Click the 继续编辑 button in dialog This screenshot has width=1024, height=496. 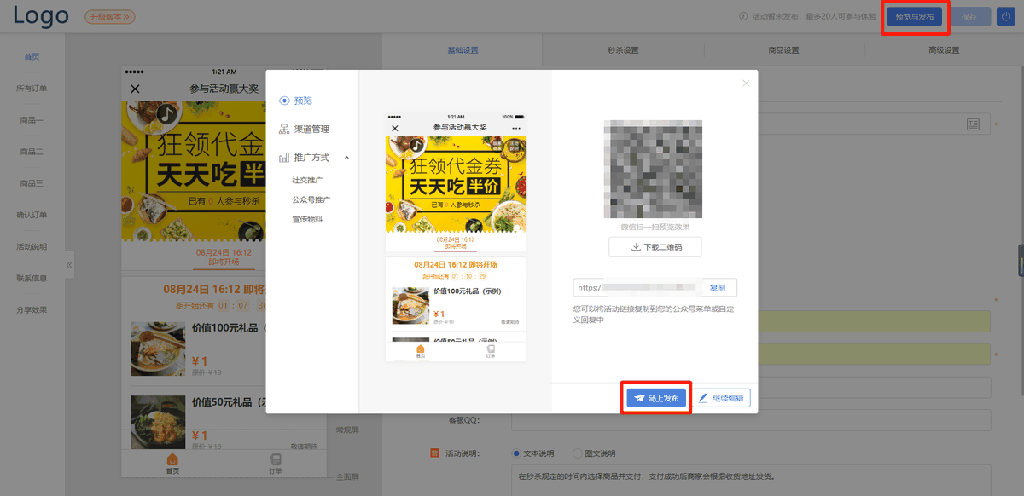pos(721,398)
